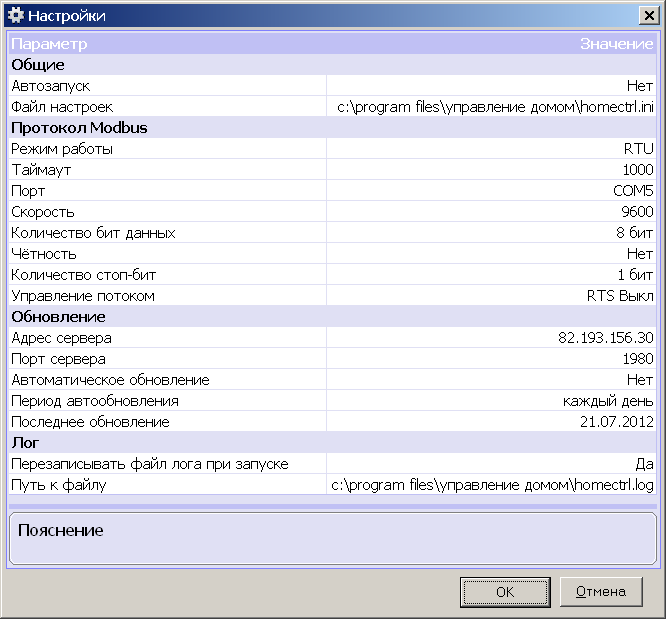This screenshot has height=619, width=666.
Task: Select Период автообновления value каждый день
Action: [607, 401]
